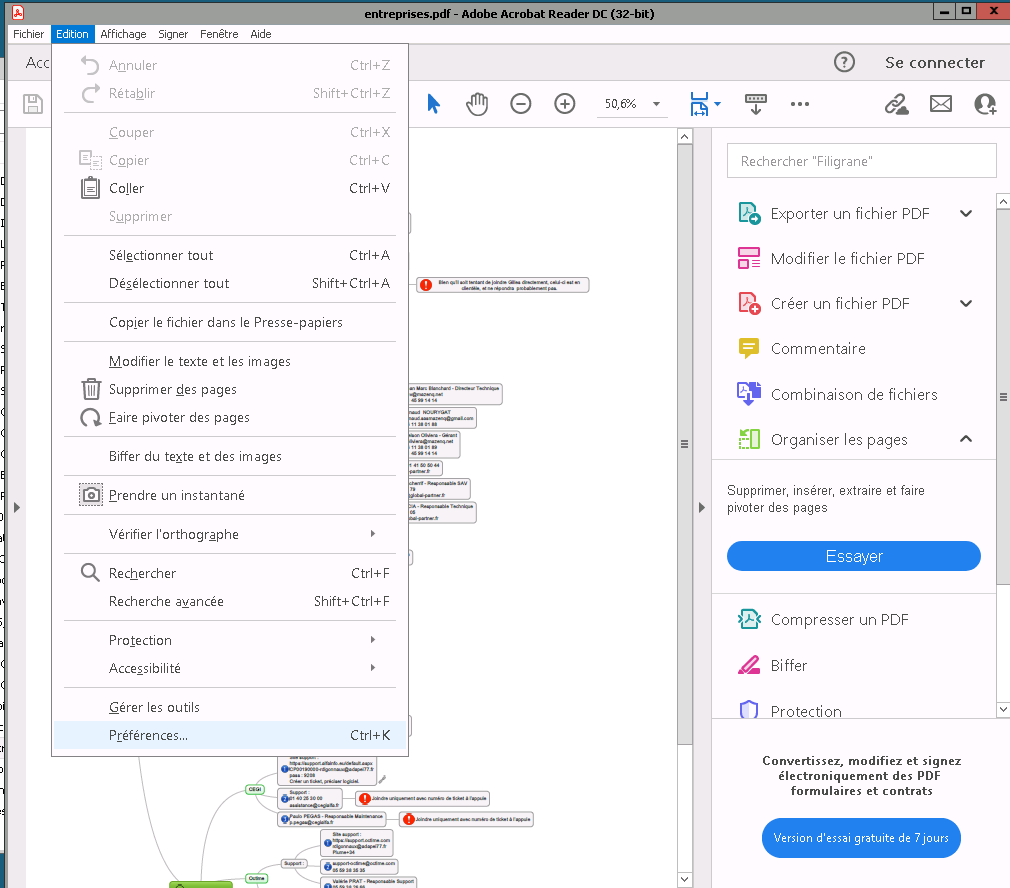The image size is (1010, 888).
Task: Click the document vertical scrollbar thumb
Action: tap(685, 444)
